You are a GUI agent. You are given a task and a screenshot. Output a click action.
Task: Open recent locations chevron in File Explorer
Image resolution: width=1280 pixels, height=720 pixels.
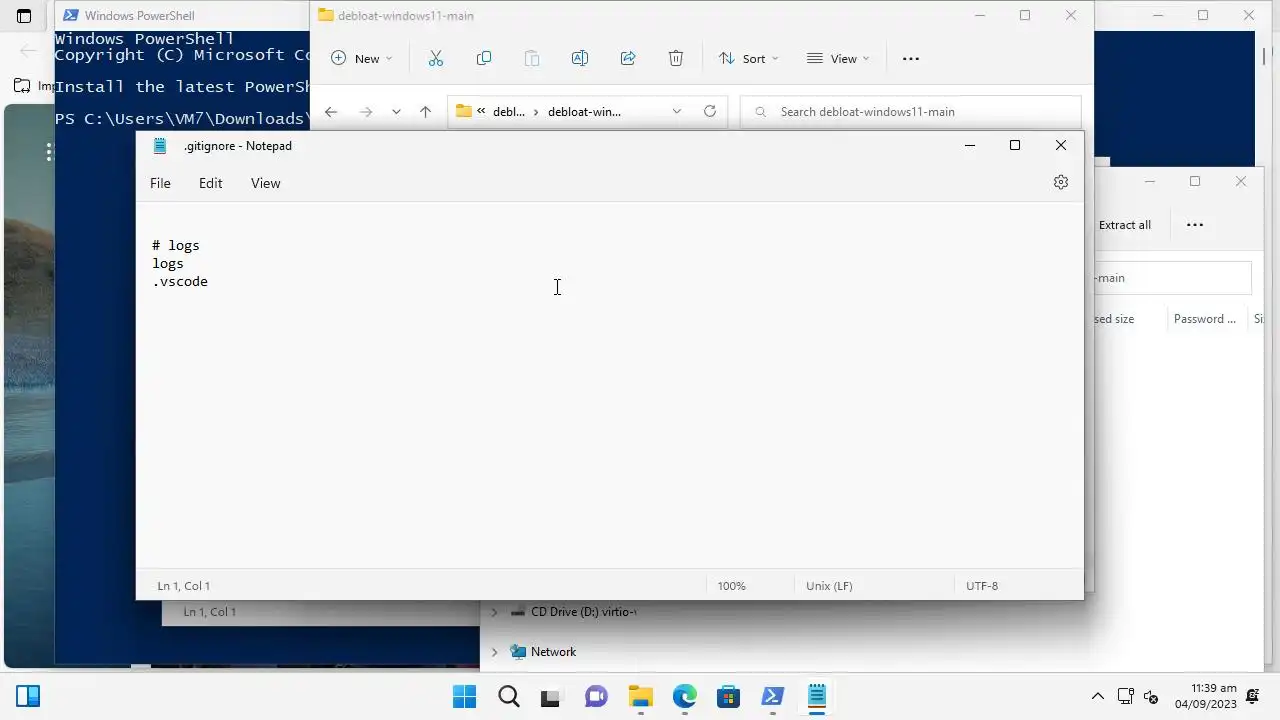tap(397, 112)
